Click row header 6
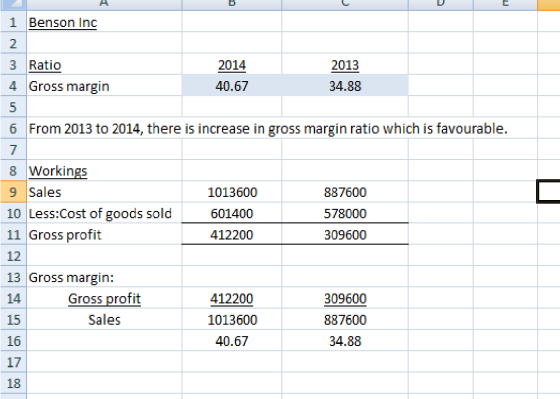This screenshot has width=560, height=399. coord(13,128)
